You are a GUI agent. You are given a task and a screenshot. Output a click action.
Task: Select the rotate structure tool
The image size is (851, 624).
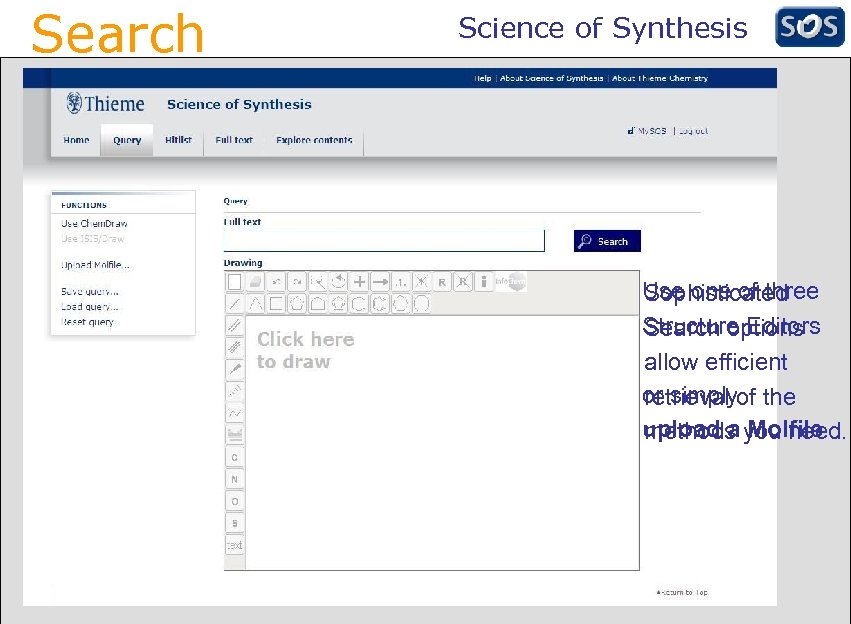pos(339,282)
